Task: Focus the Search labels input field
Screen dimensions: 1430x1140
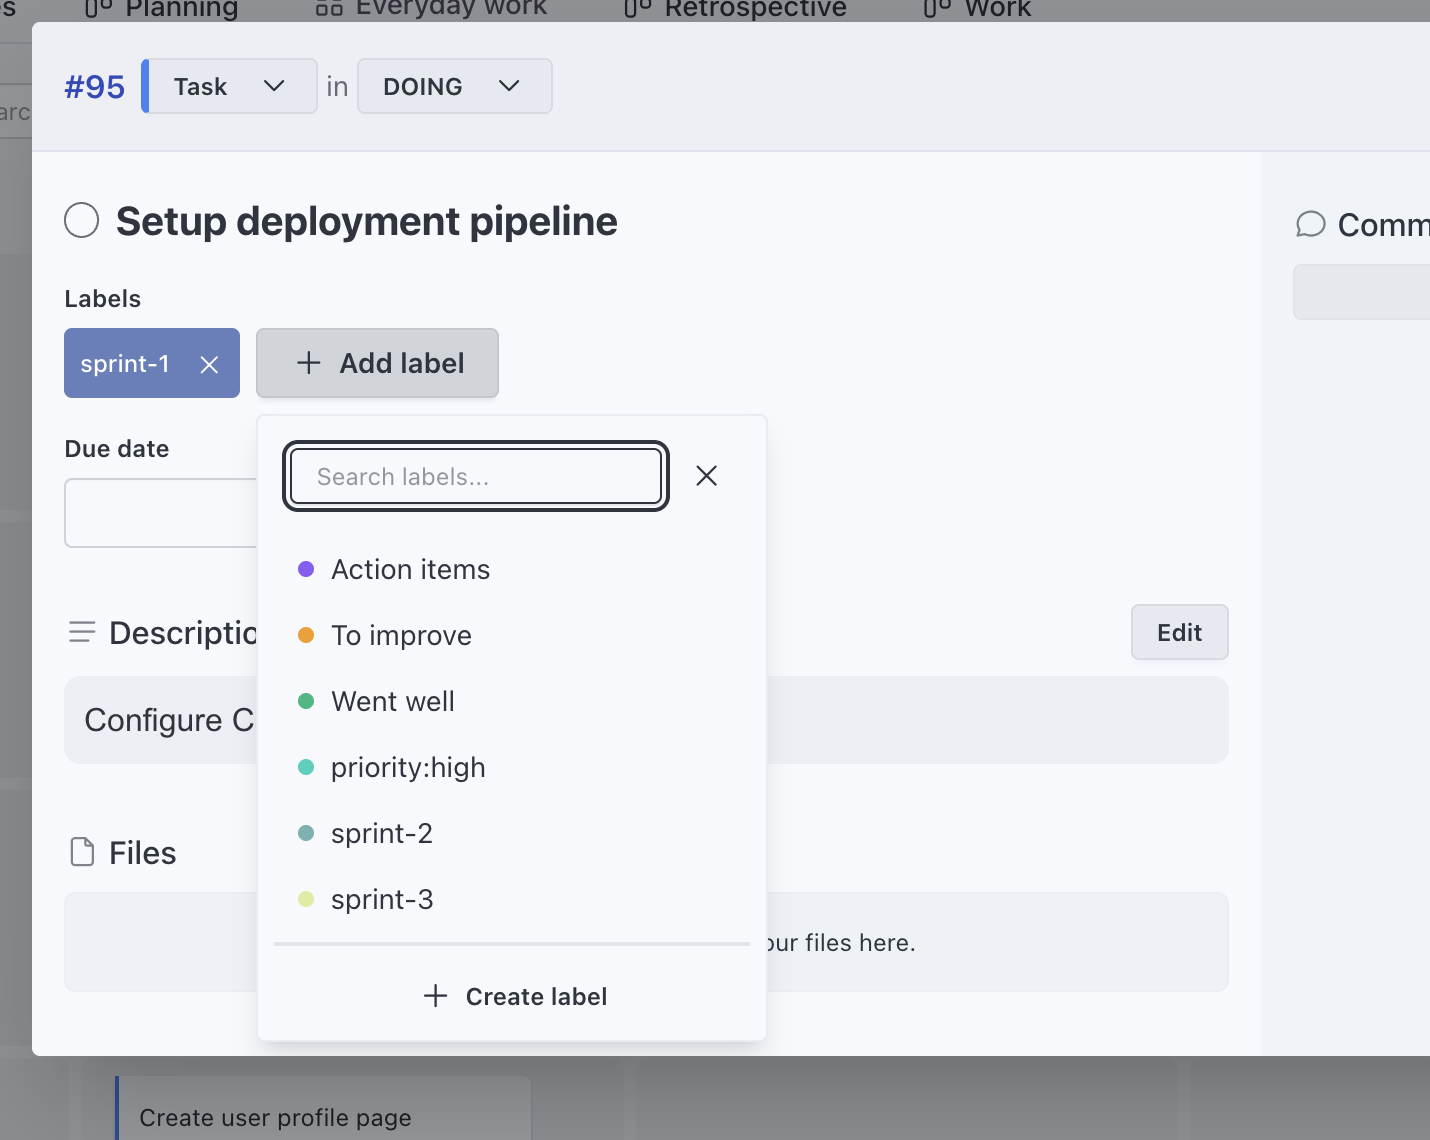Action: pos(475,477)
